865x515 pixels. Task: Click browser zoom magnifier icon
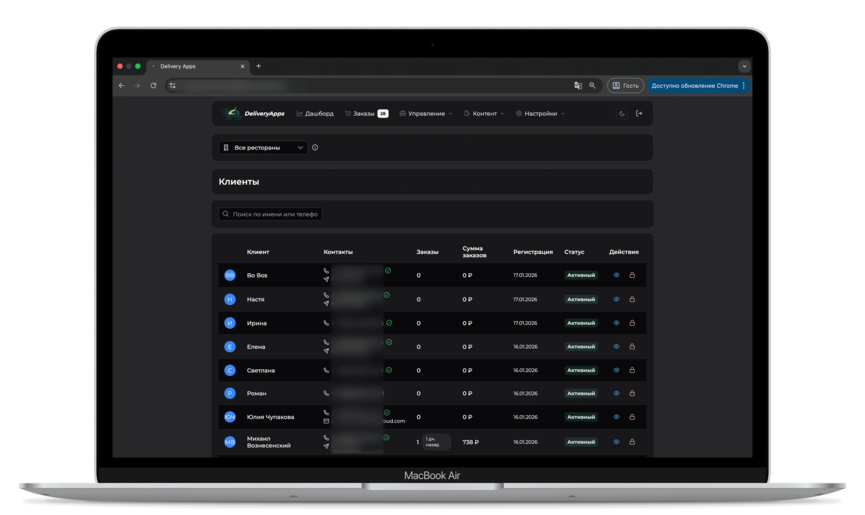pyautogui.click(x=592, y=86)
